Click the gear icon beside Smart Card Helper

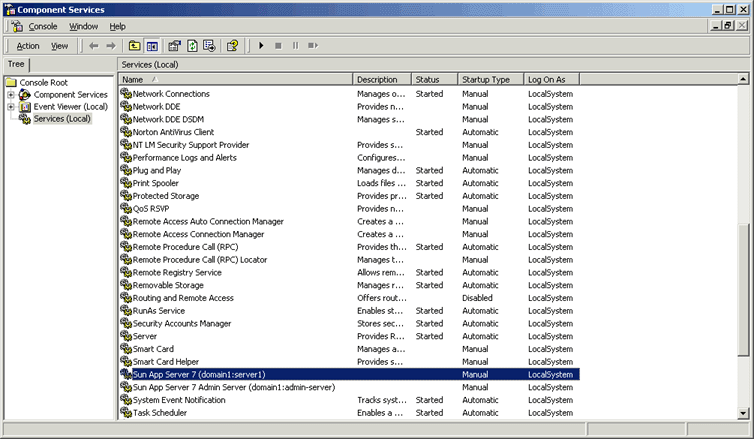tap(126, 361)
